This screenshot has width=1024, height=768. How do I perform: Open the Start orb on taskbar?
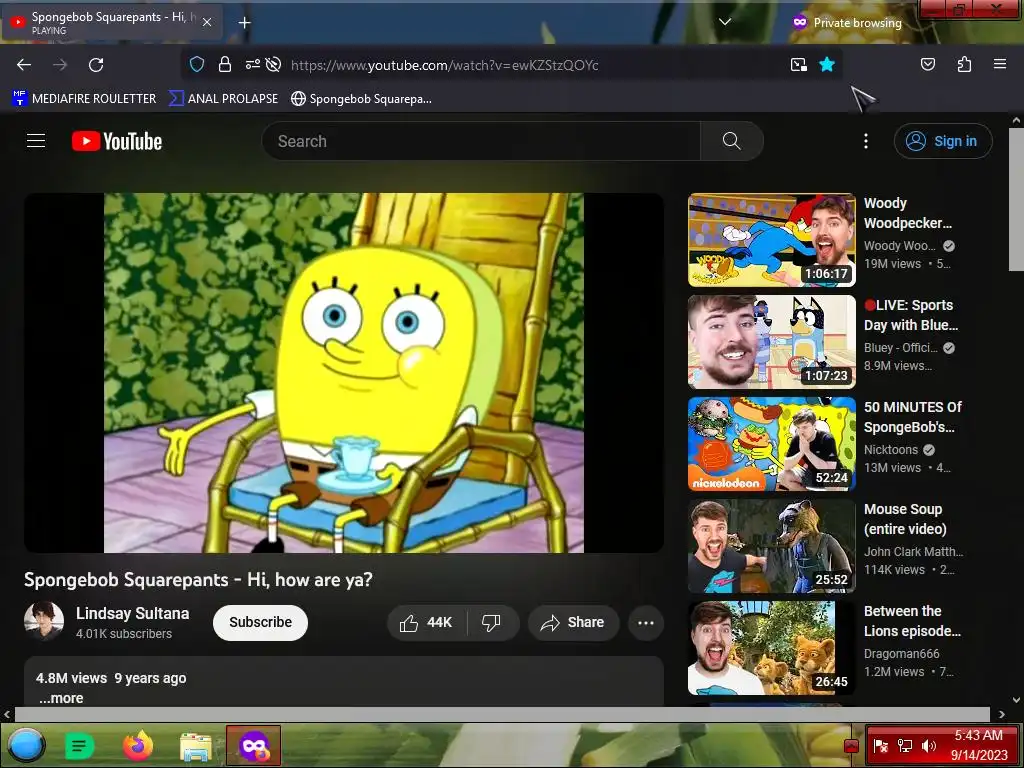tap(27, 745)
